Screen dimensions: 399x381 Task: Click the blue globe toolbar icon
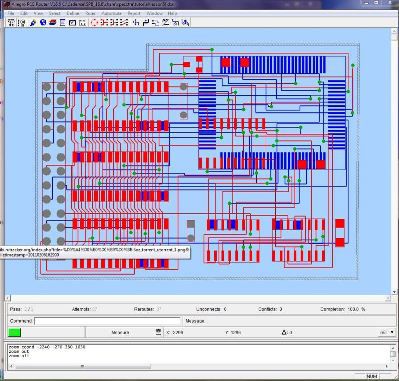[x=43, y=22]
